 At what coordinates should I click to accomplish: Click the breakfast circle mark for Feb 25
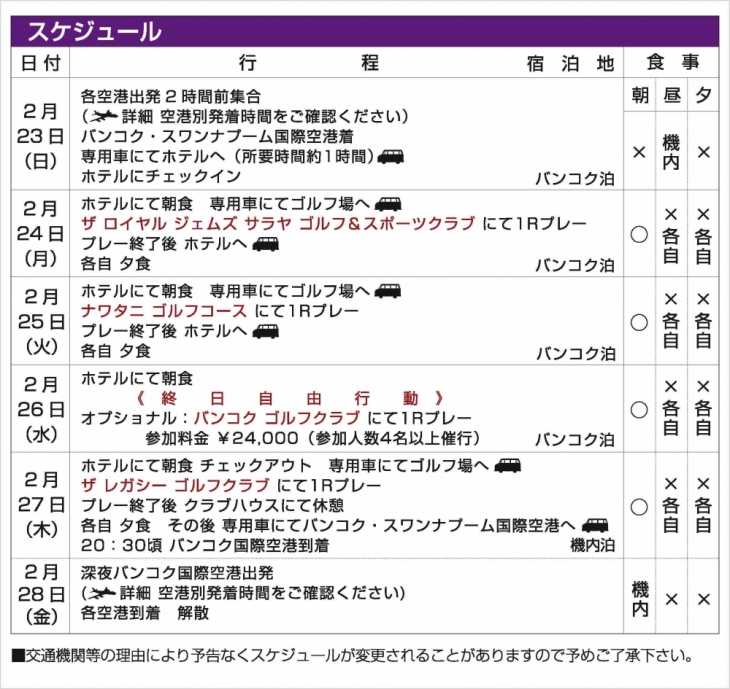pyautogui.click(x=639, y=322)
